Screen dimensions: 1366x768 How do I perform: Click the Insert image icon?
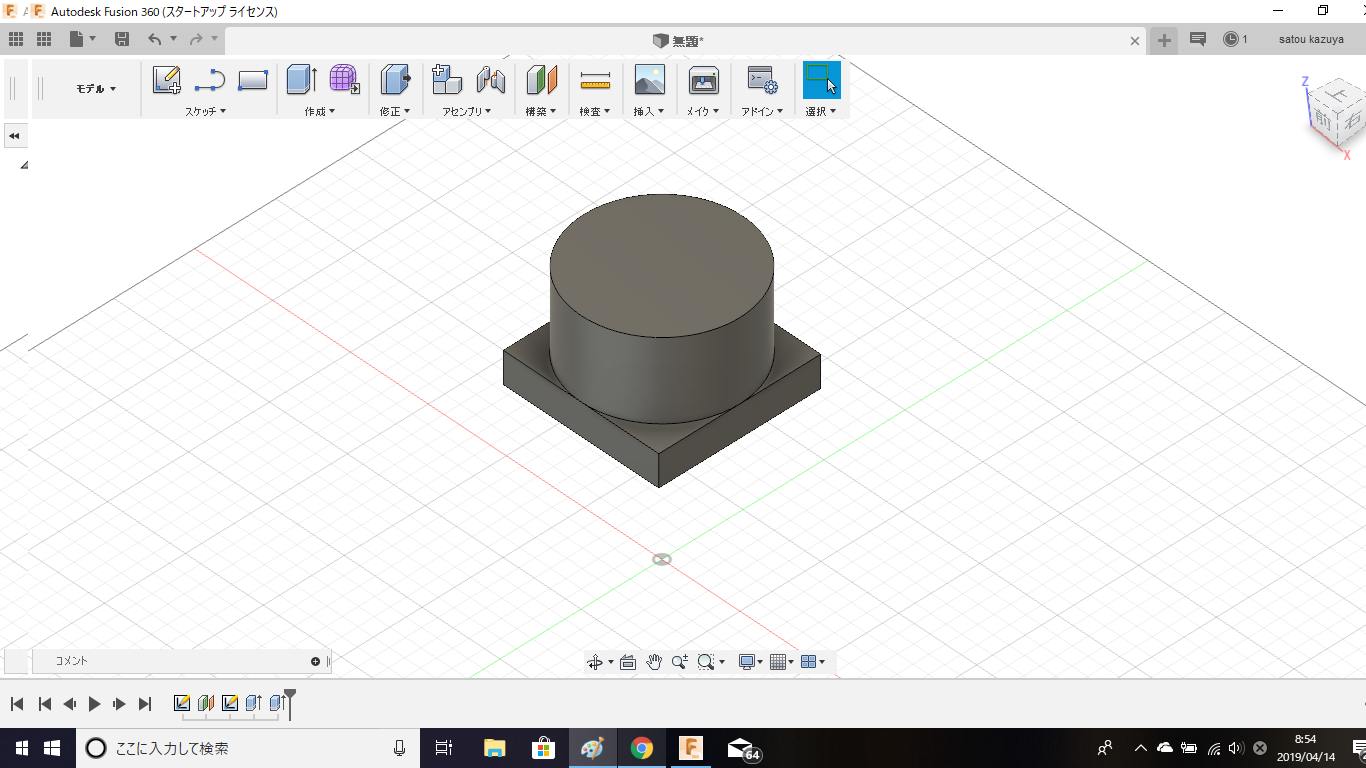pos(649,80)
